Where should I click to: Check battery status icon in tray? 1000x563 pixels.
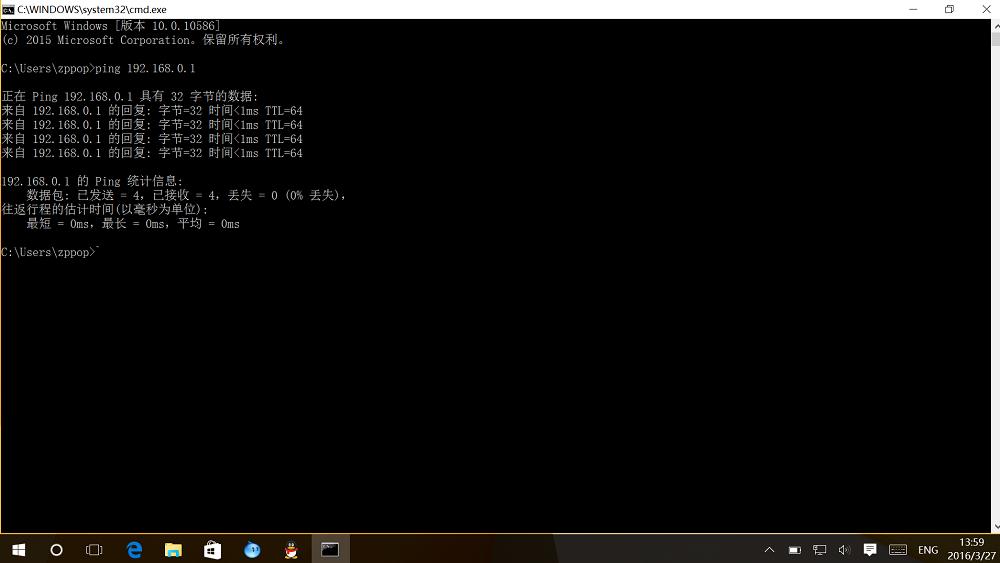(x=795, y=550)
